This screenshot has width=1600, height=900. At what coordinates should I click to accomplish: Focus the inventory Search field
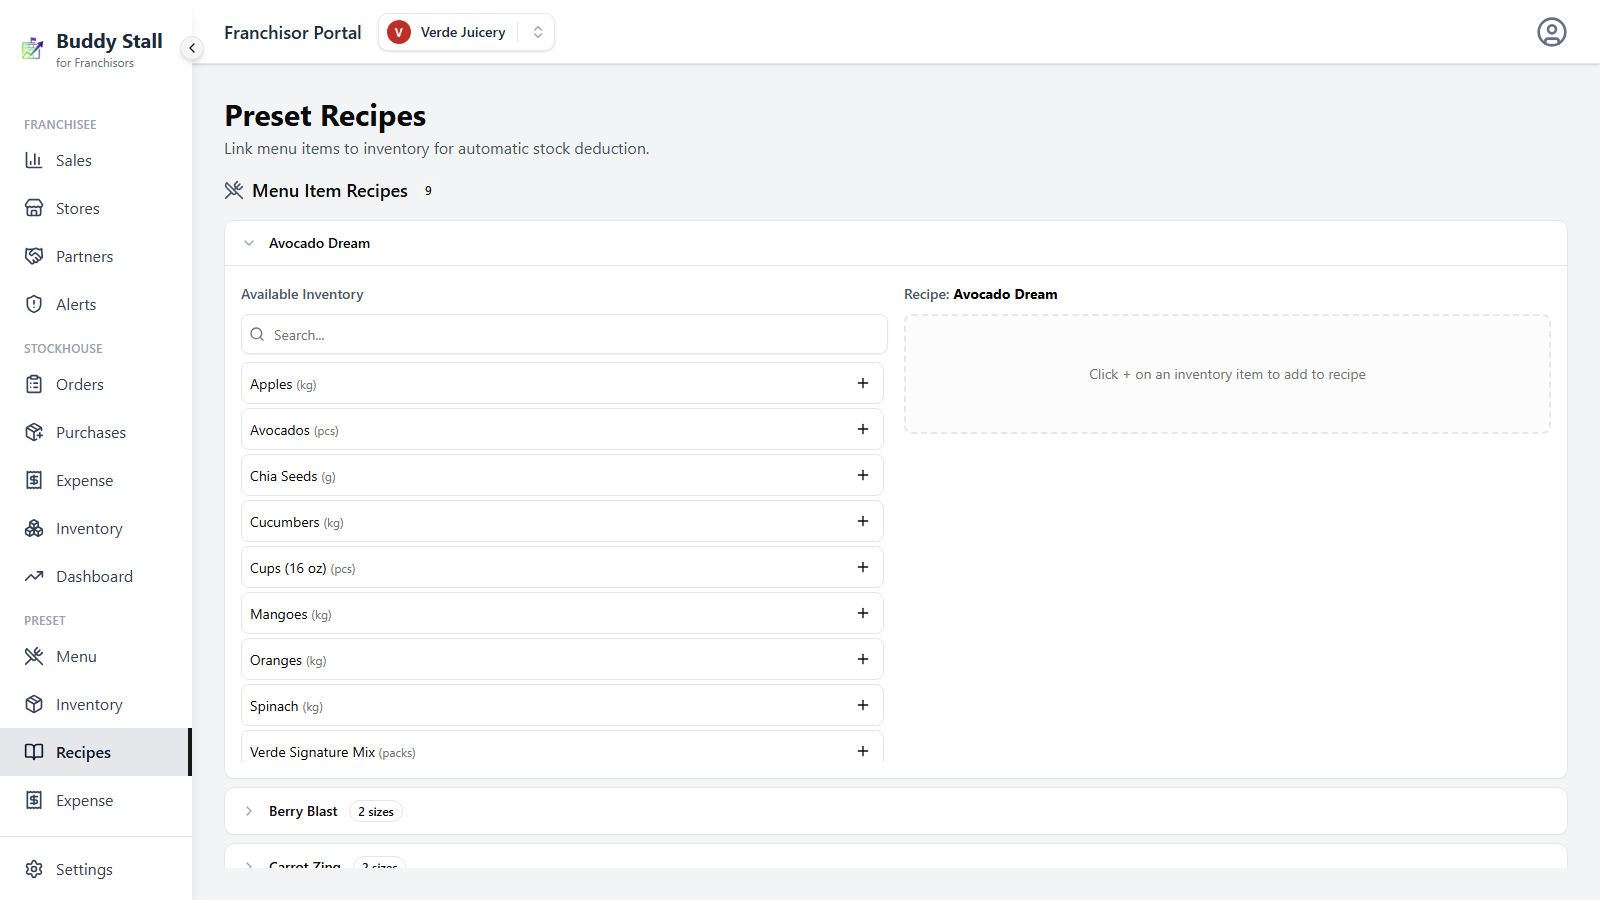[x=564, y=334]
